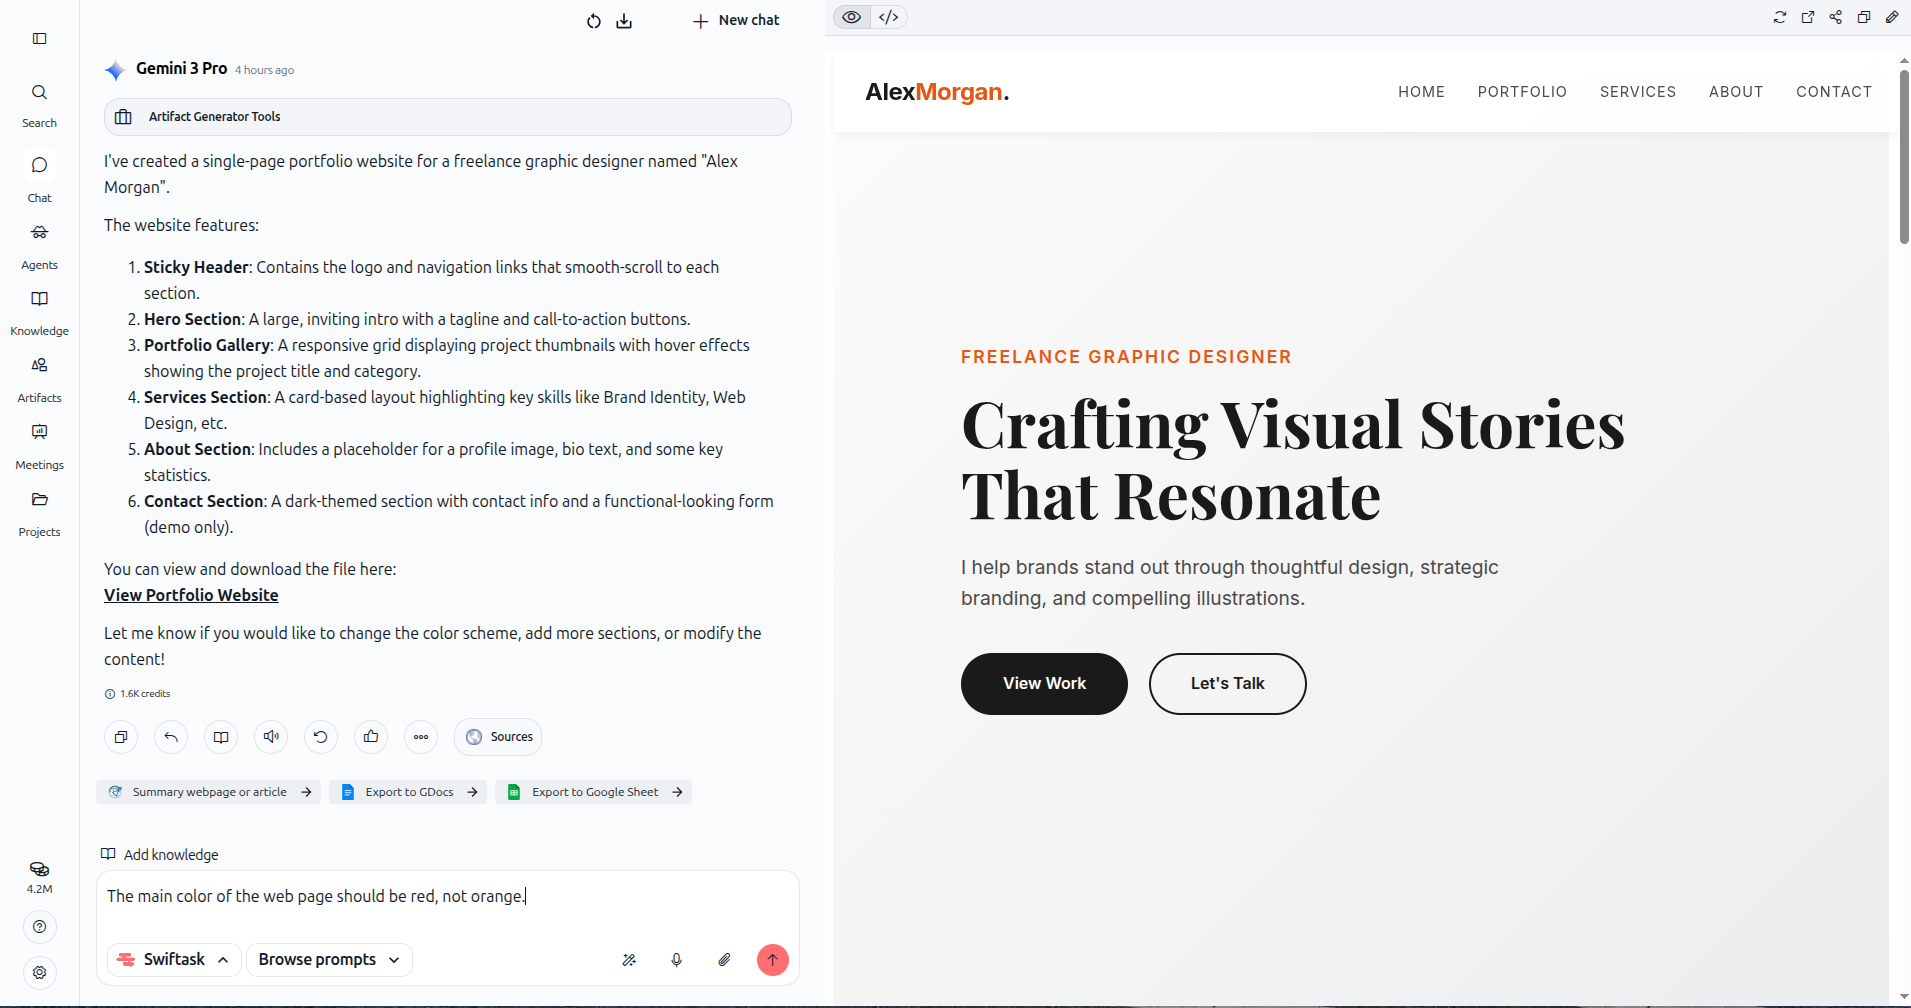1911x1008 pixels.
Task: Go to SERVICES in site navigation
Action: [1638, 92]
